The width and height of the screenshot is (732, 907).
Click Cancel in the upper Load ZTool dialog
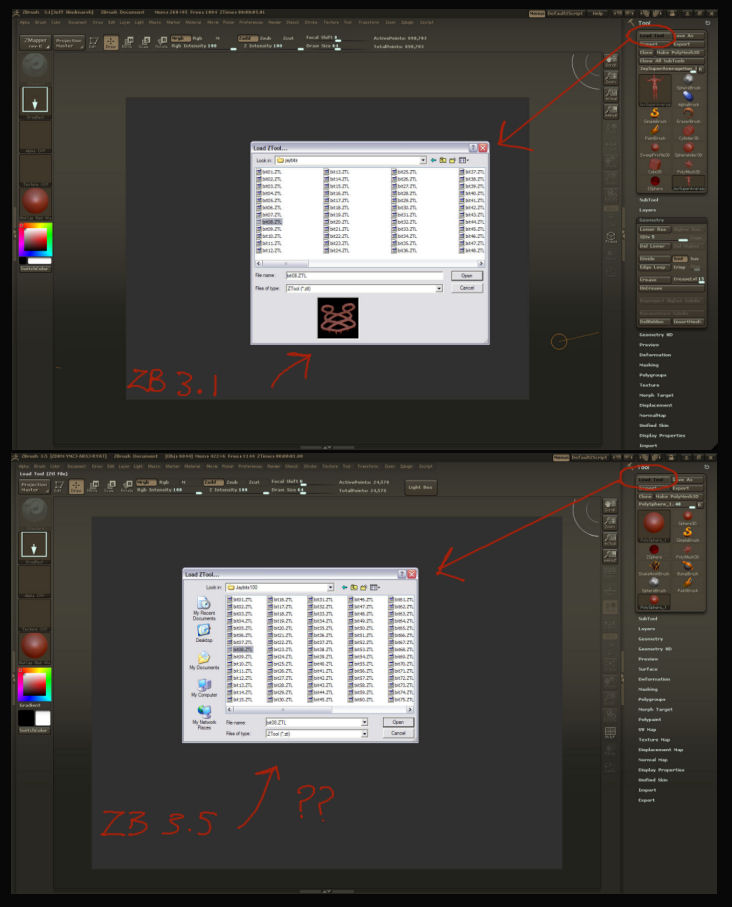click(466, 288)
